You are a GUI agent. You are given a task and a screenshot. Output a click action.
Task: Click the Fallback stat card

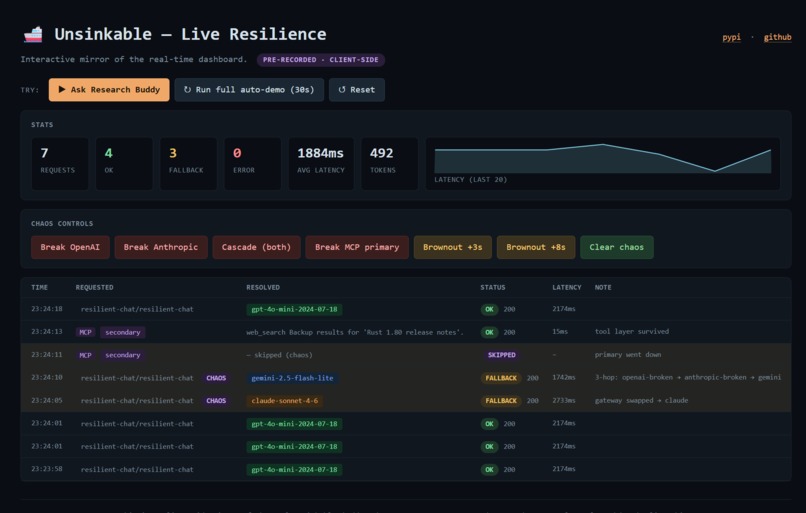click(x=188, y=163)
